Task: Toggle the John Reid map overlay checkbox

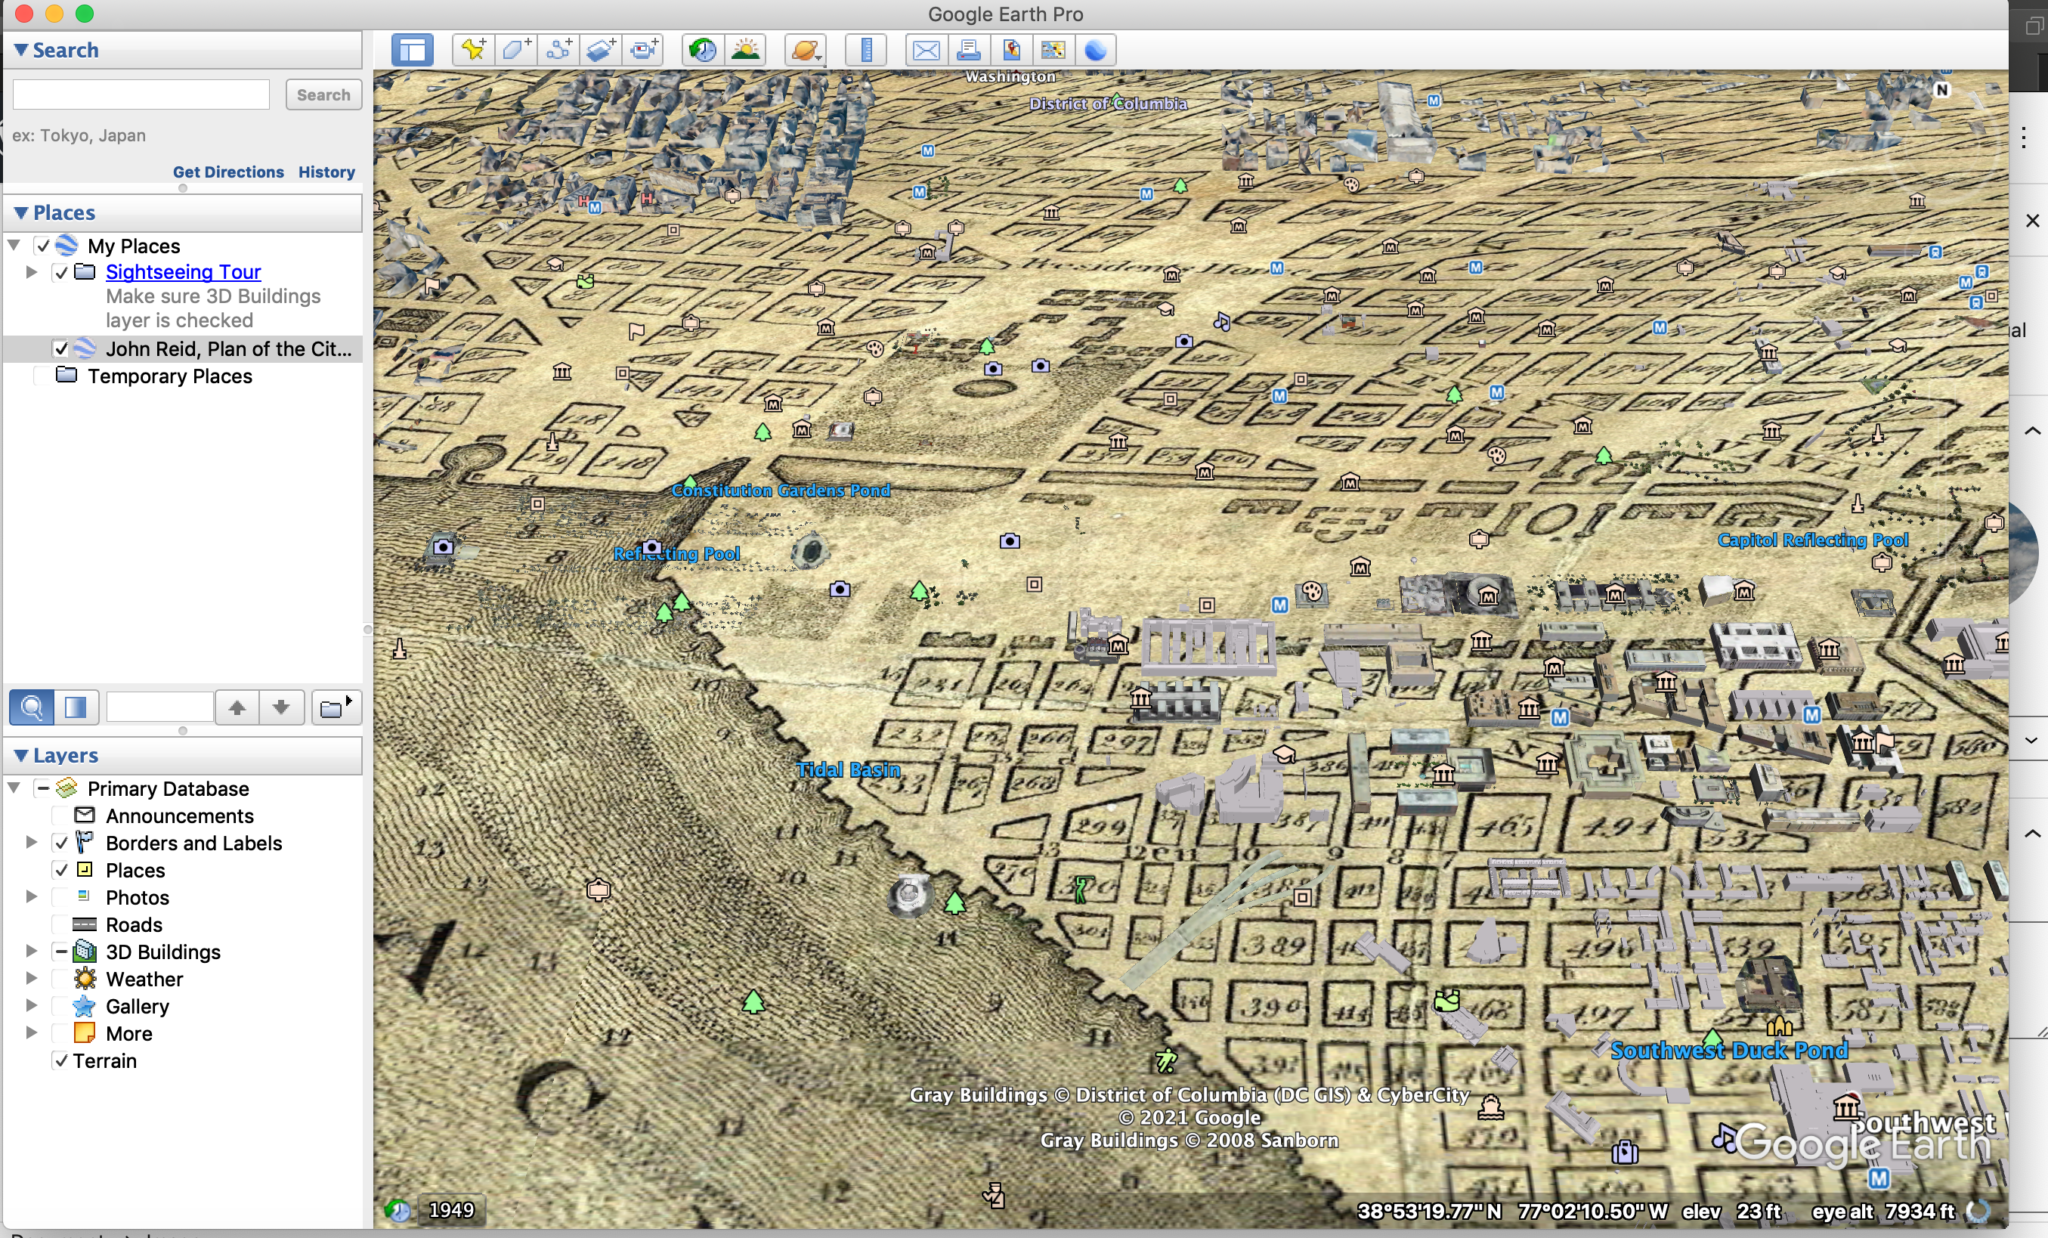Action: coord(61,348)
